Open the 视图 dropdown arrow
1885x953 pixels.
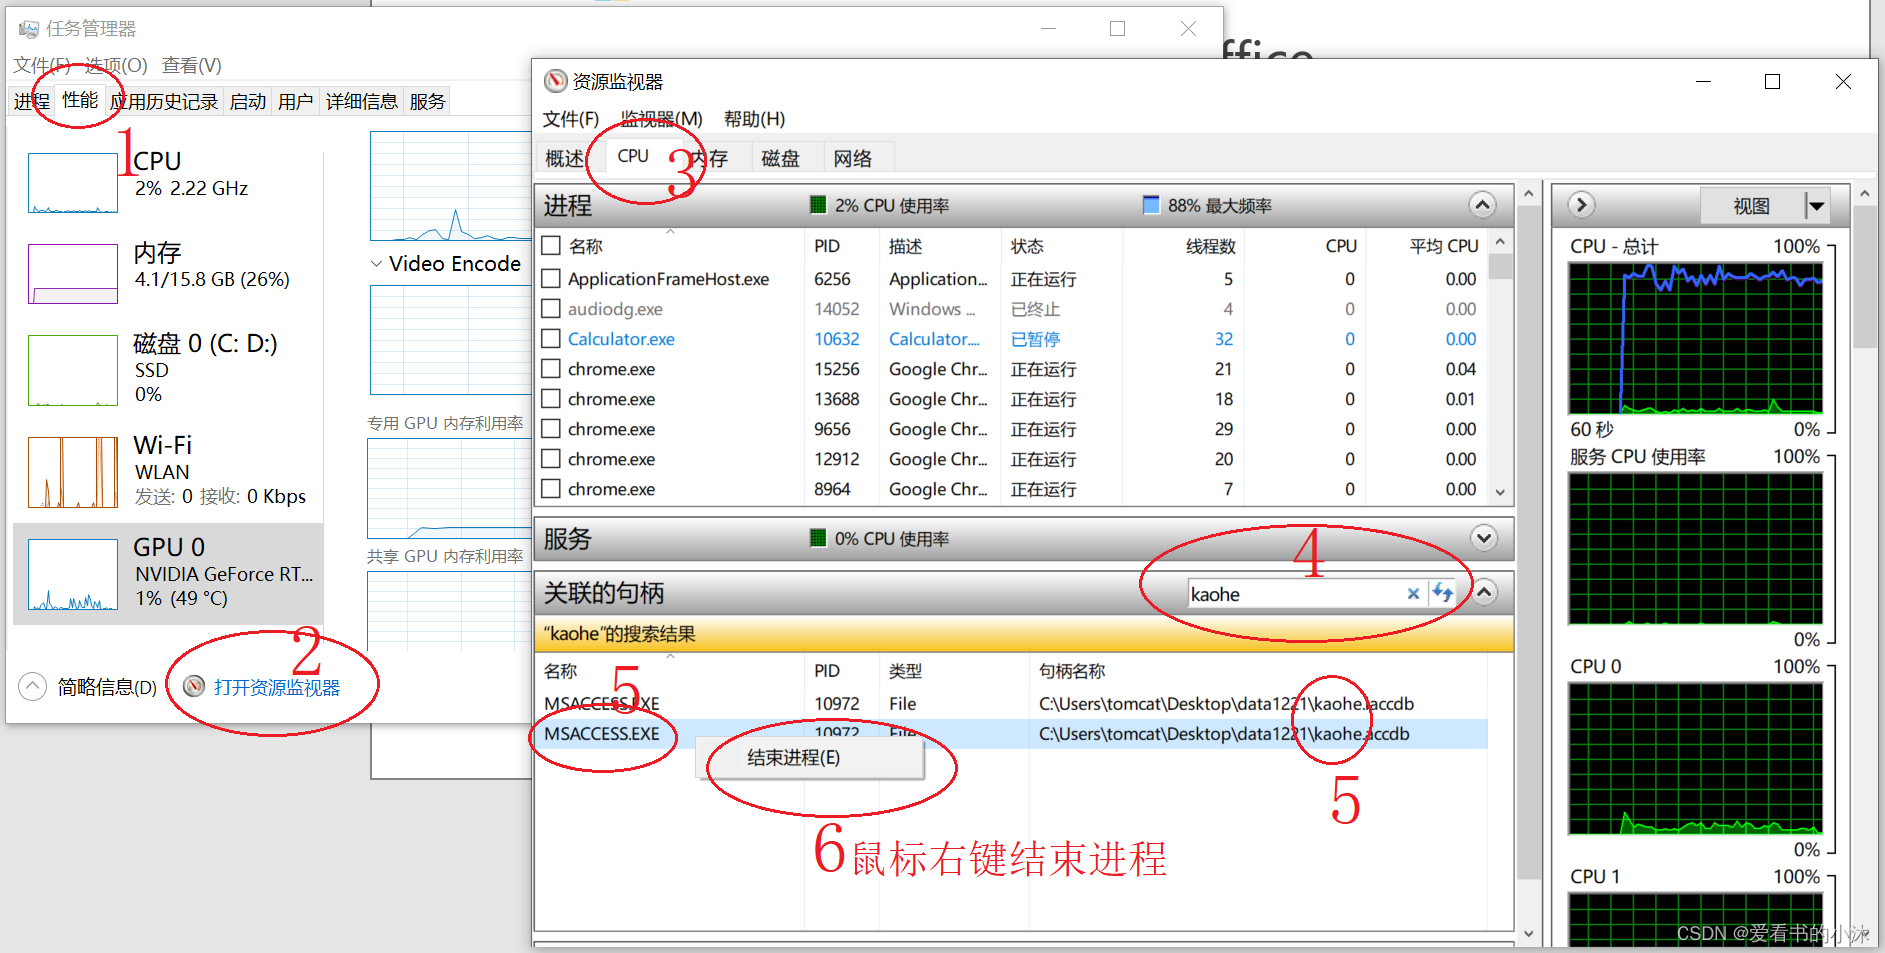pos(1817,206)
